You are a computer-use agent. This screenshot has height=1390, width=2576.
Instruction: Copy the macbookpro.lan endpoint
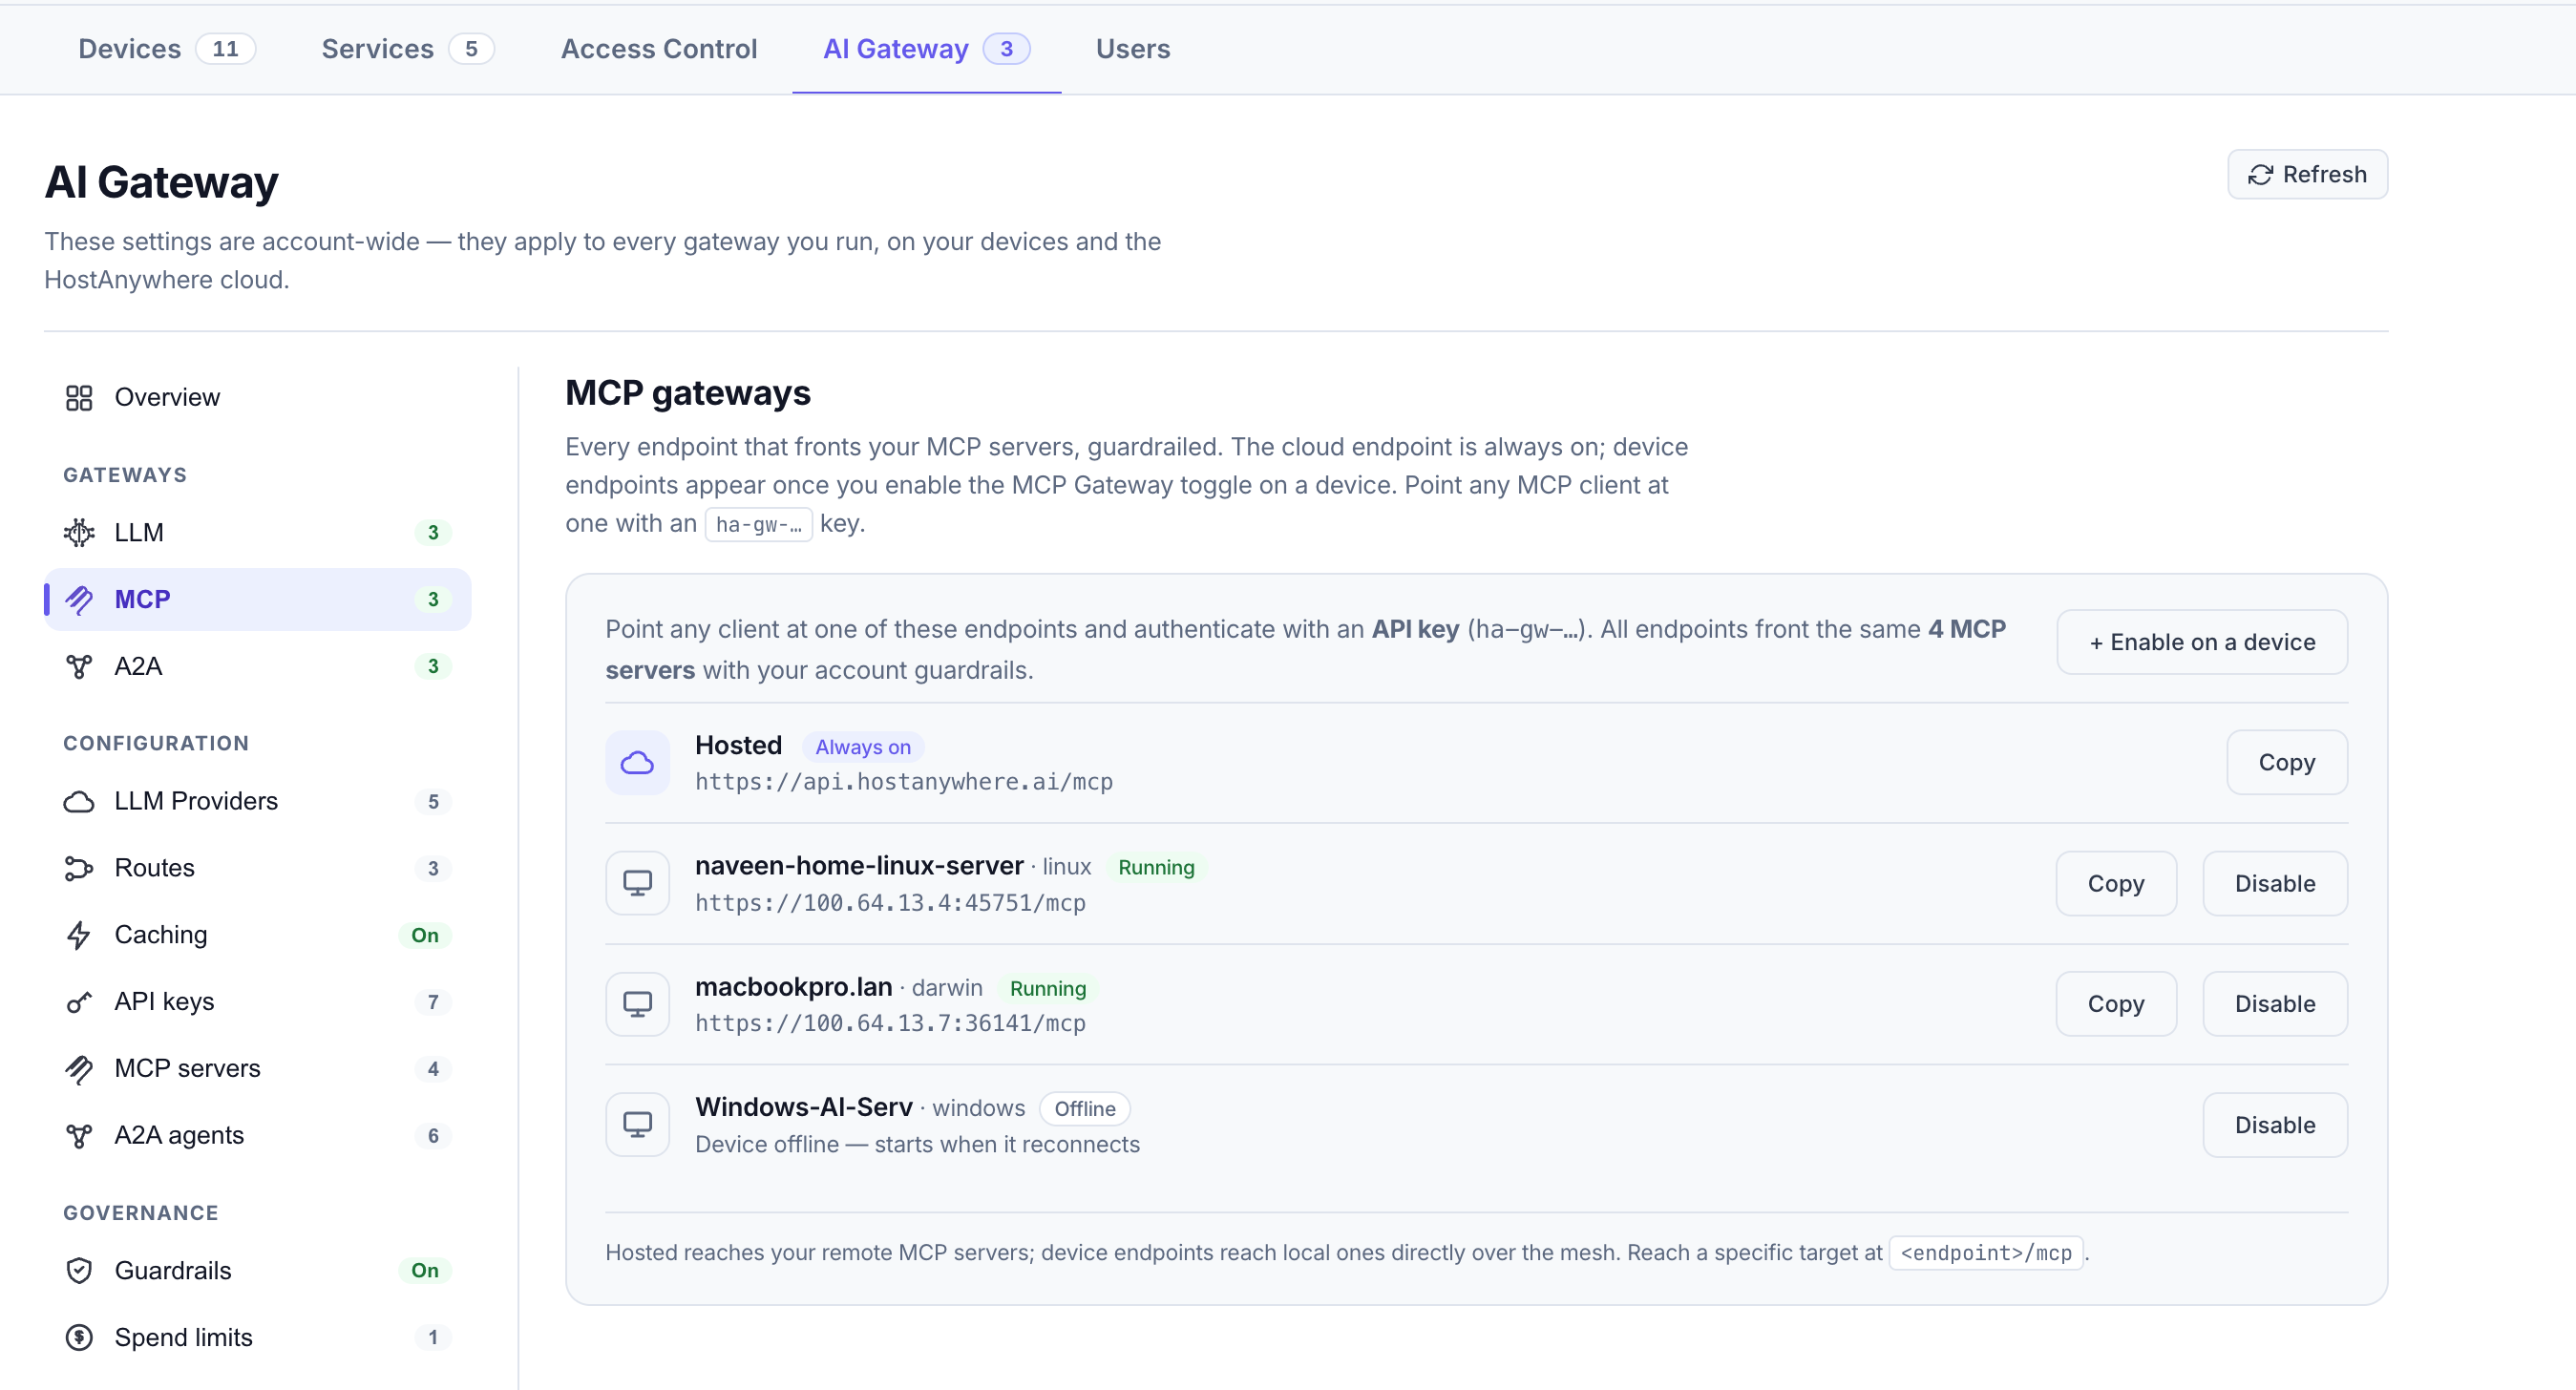point(2116,1004)
